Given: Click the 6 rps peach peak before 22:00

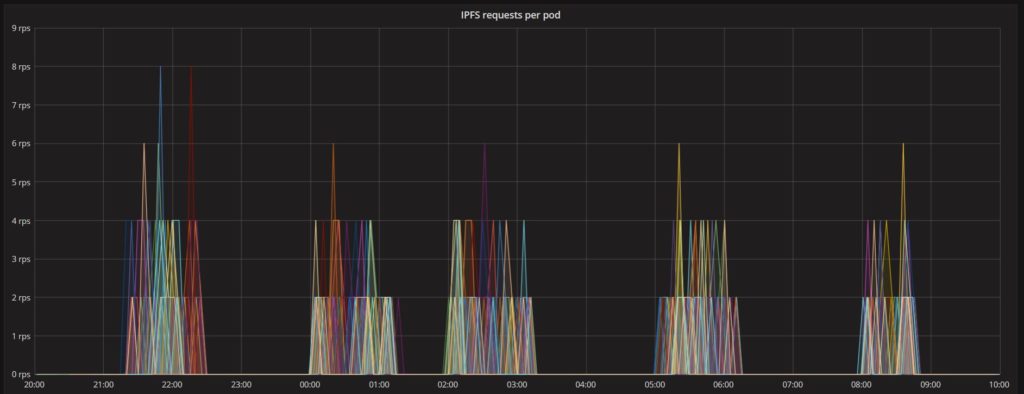Looking at the screenshot, I should pos(144,144).
